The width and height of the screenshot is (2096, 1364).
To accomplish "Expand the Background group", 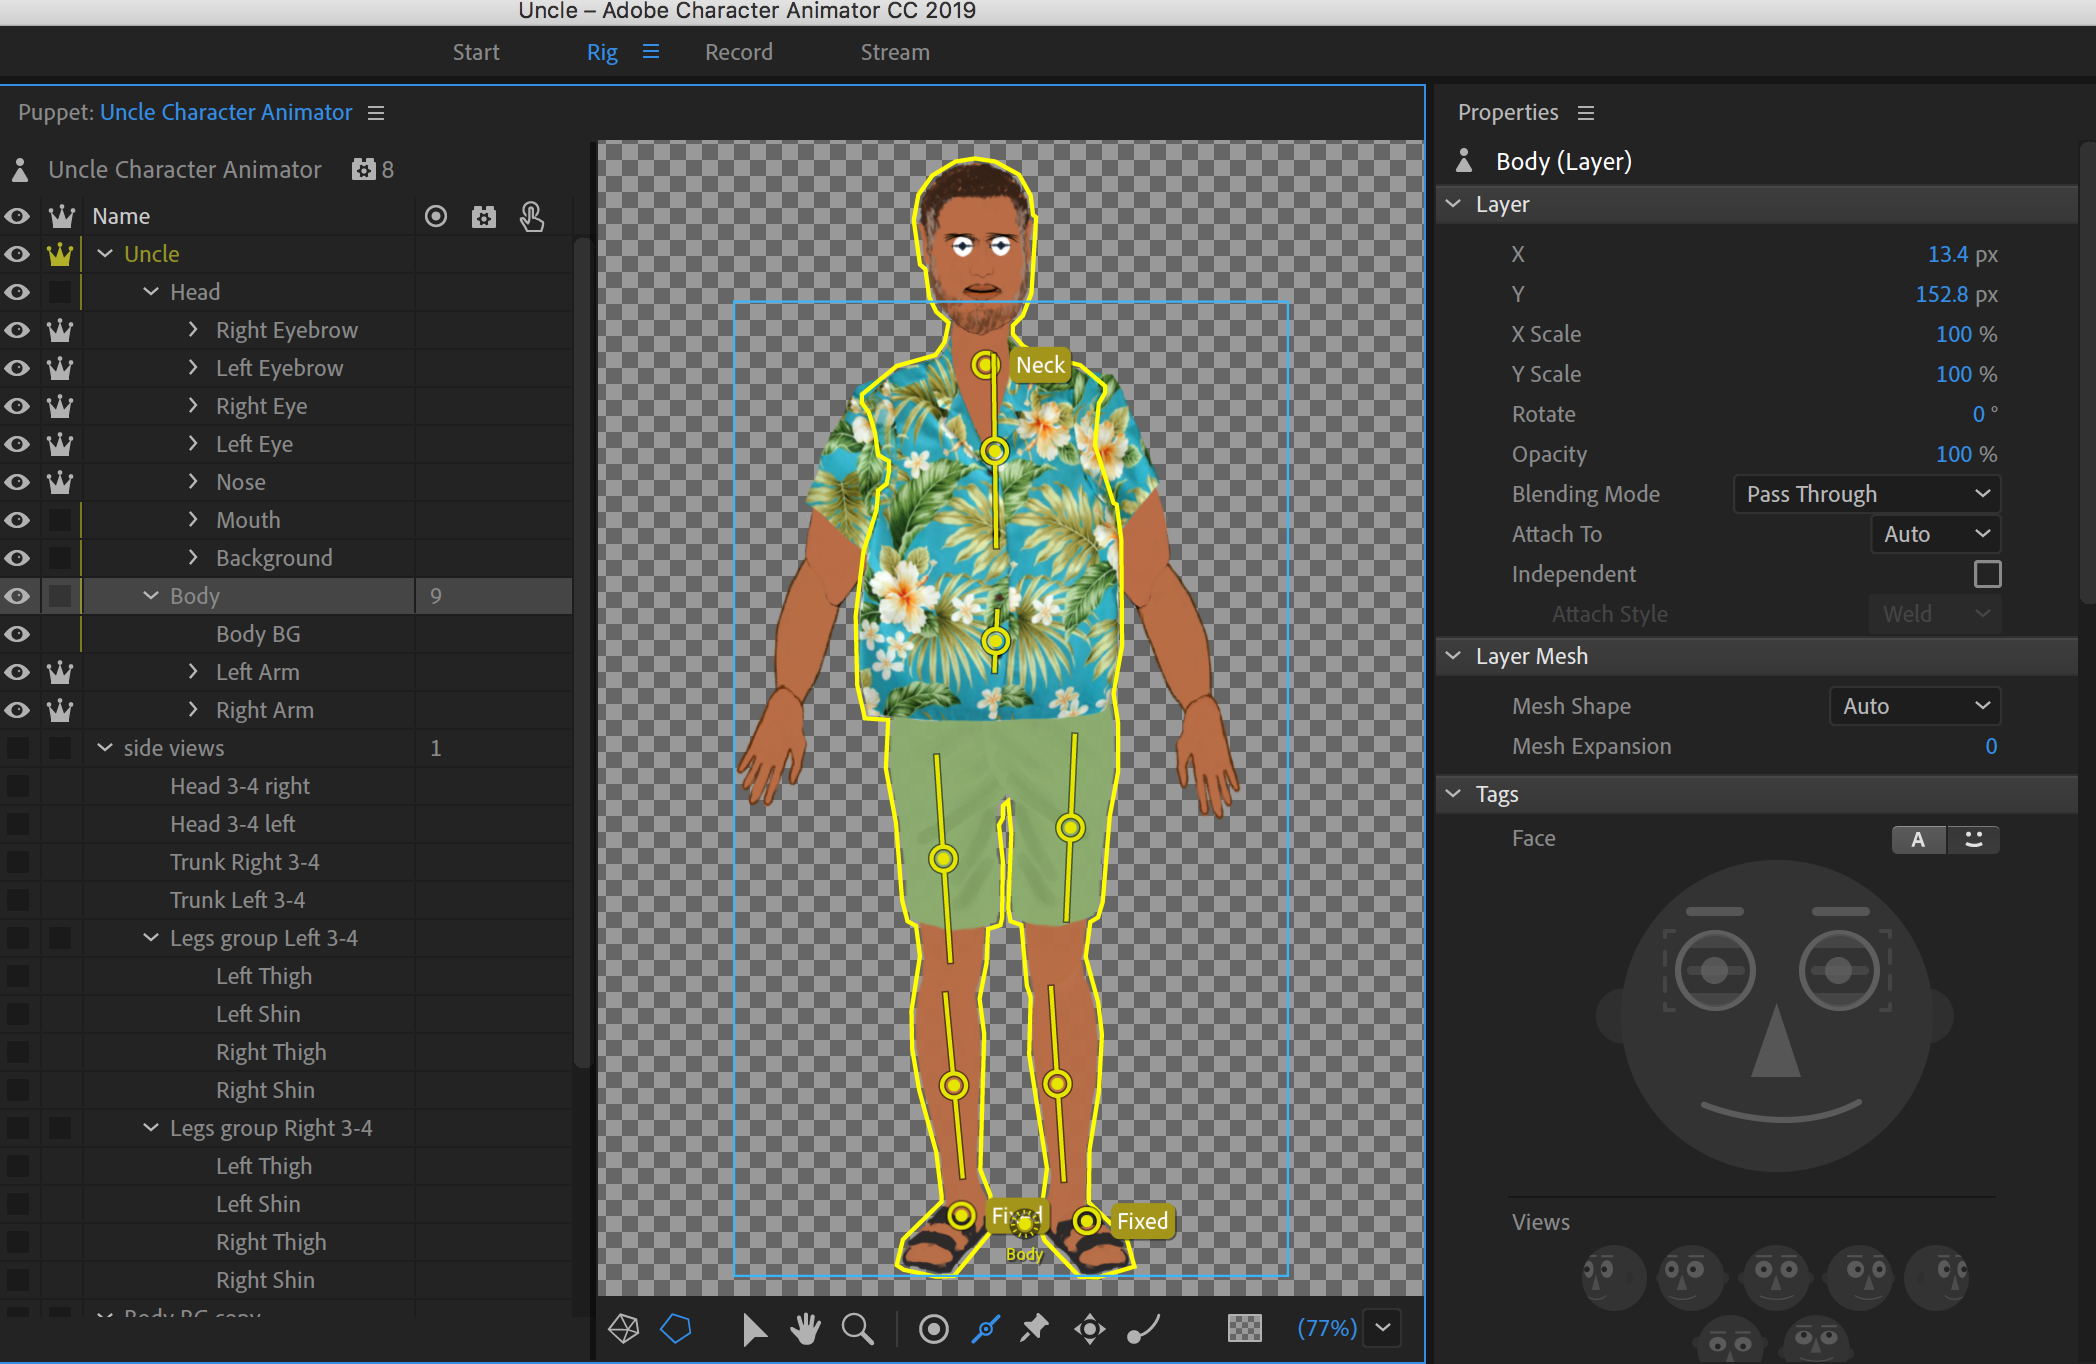I will [193, 558].
